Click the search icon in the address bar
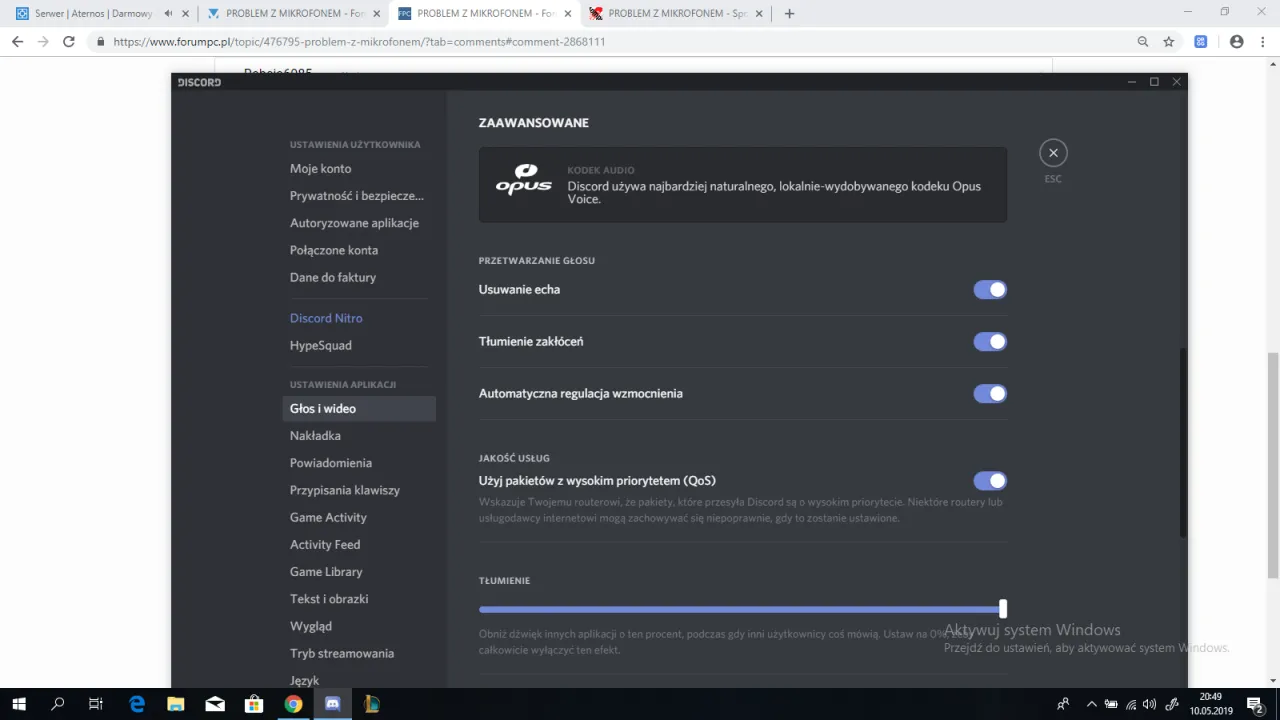The height and width of the screenshot is (720, 1280). pos(1143,42)
